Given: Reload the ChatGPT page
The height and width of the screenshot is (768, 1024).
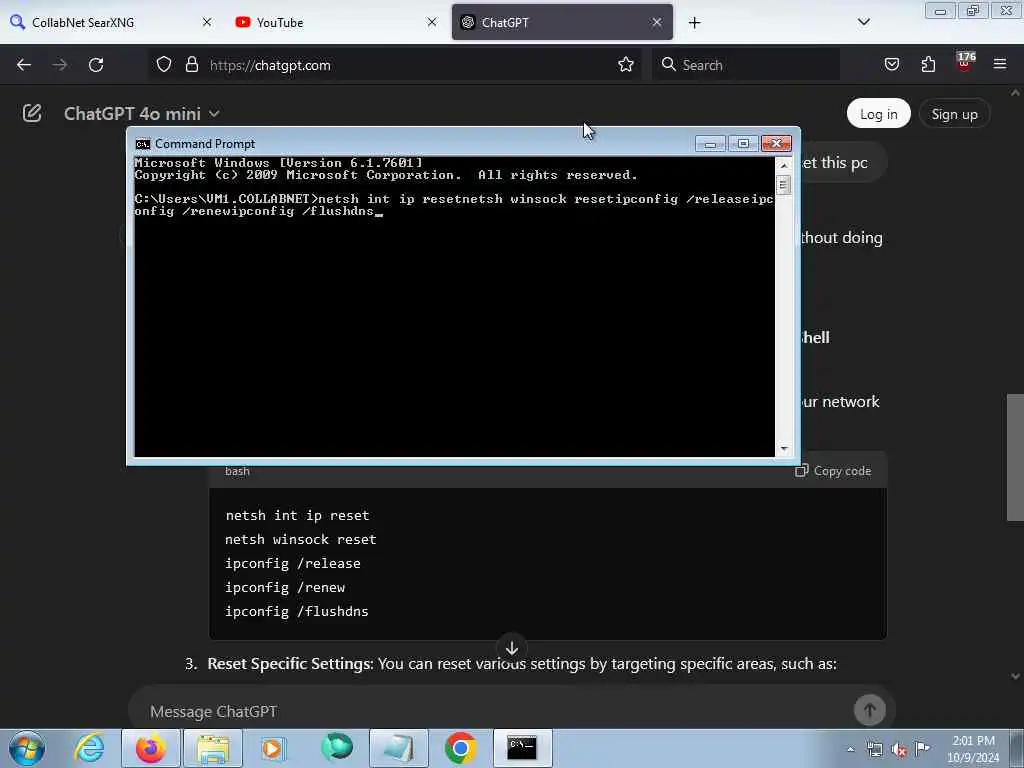Looking at the screenshot, I should pyautogui.click(x=96, y=65).
